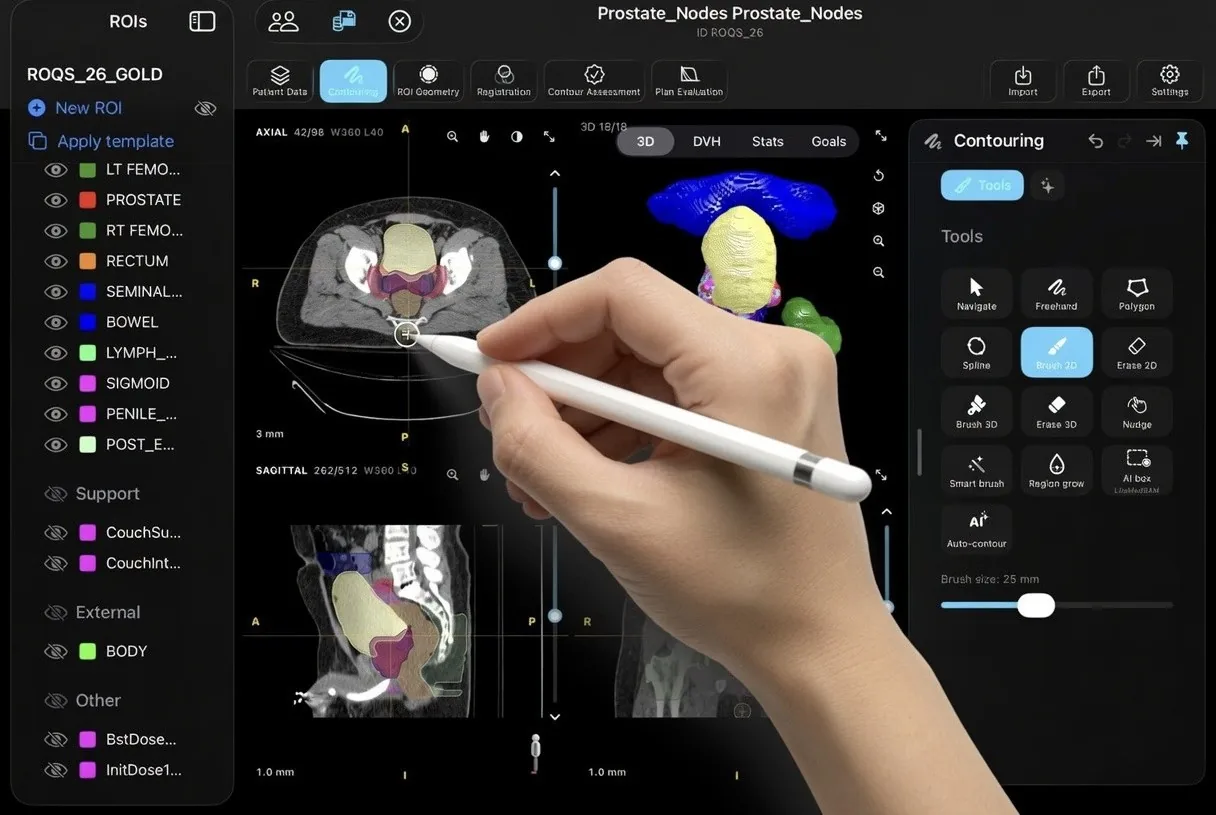Show the CouchSu... support ROI
The width and height of the screenshot is (1216, 815).
pyautogui.click(x=56, y=533)
